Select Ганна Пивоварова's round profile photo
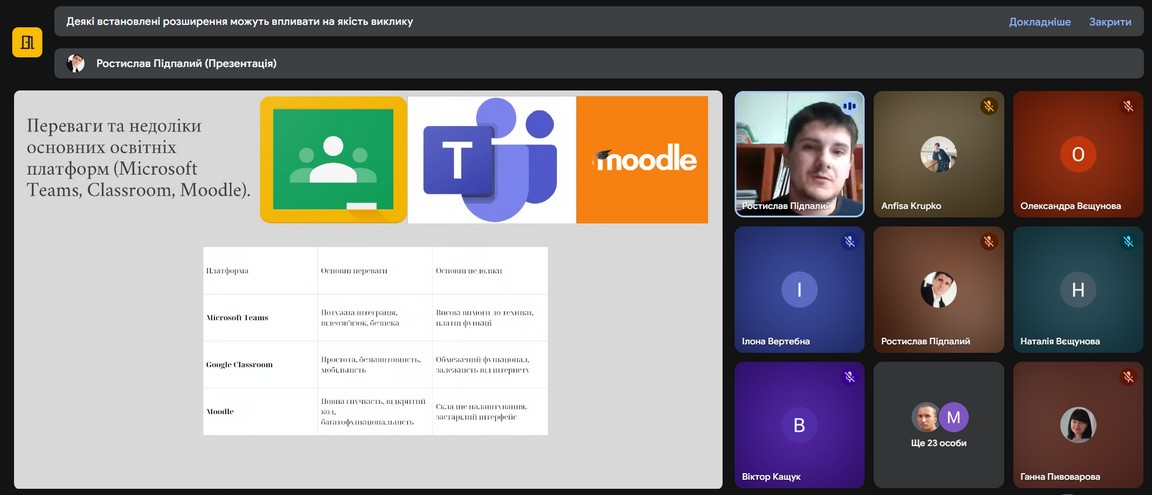Screen dimensions: 1152x495 1077,424
